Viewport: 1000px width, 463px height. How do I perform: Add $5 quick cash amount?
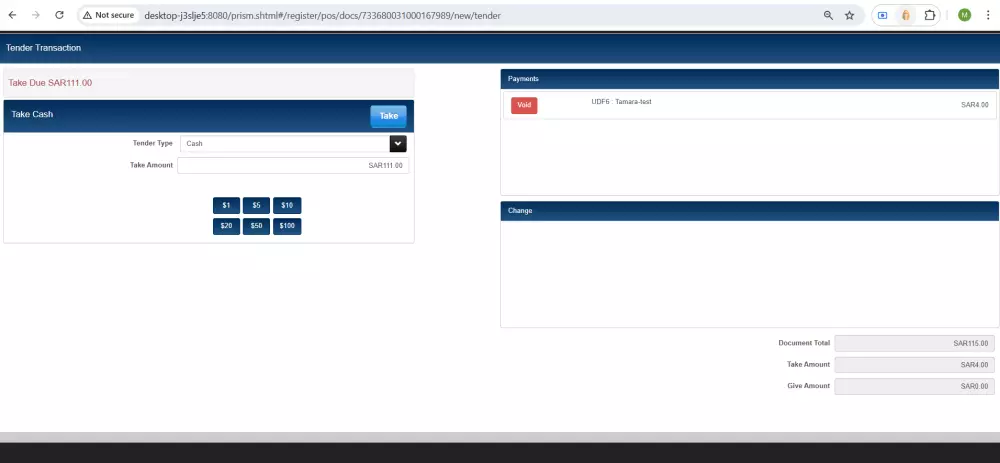(x=256, y=205)
